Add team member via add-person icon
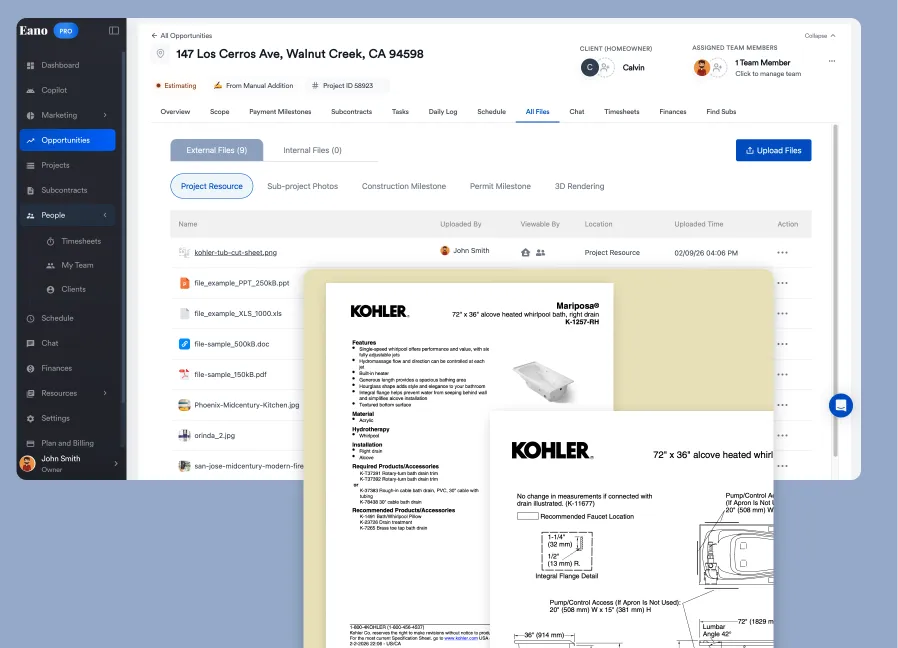Screen dimensions: 898x648 717,68
